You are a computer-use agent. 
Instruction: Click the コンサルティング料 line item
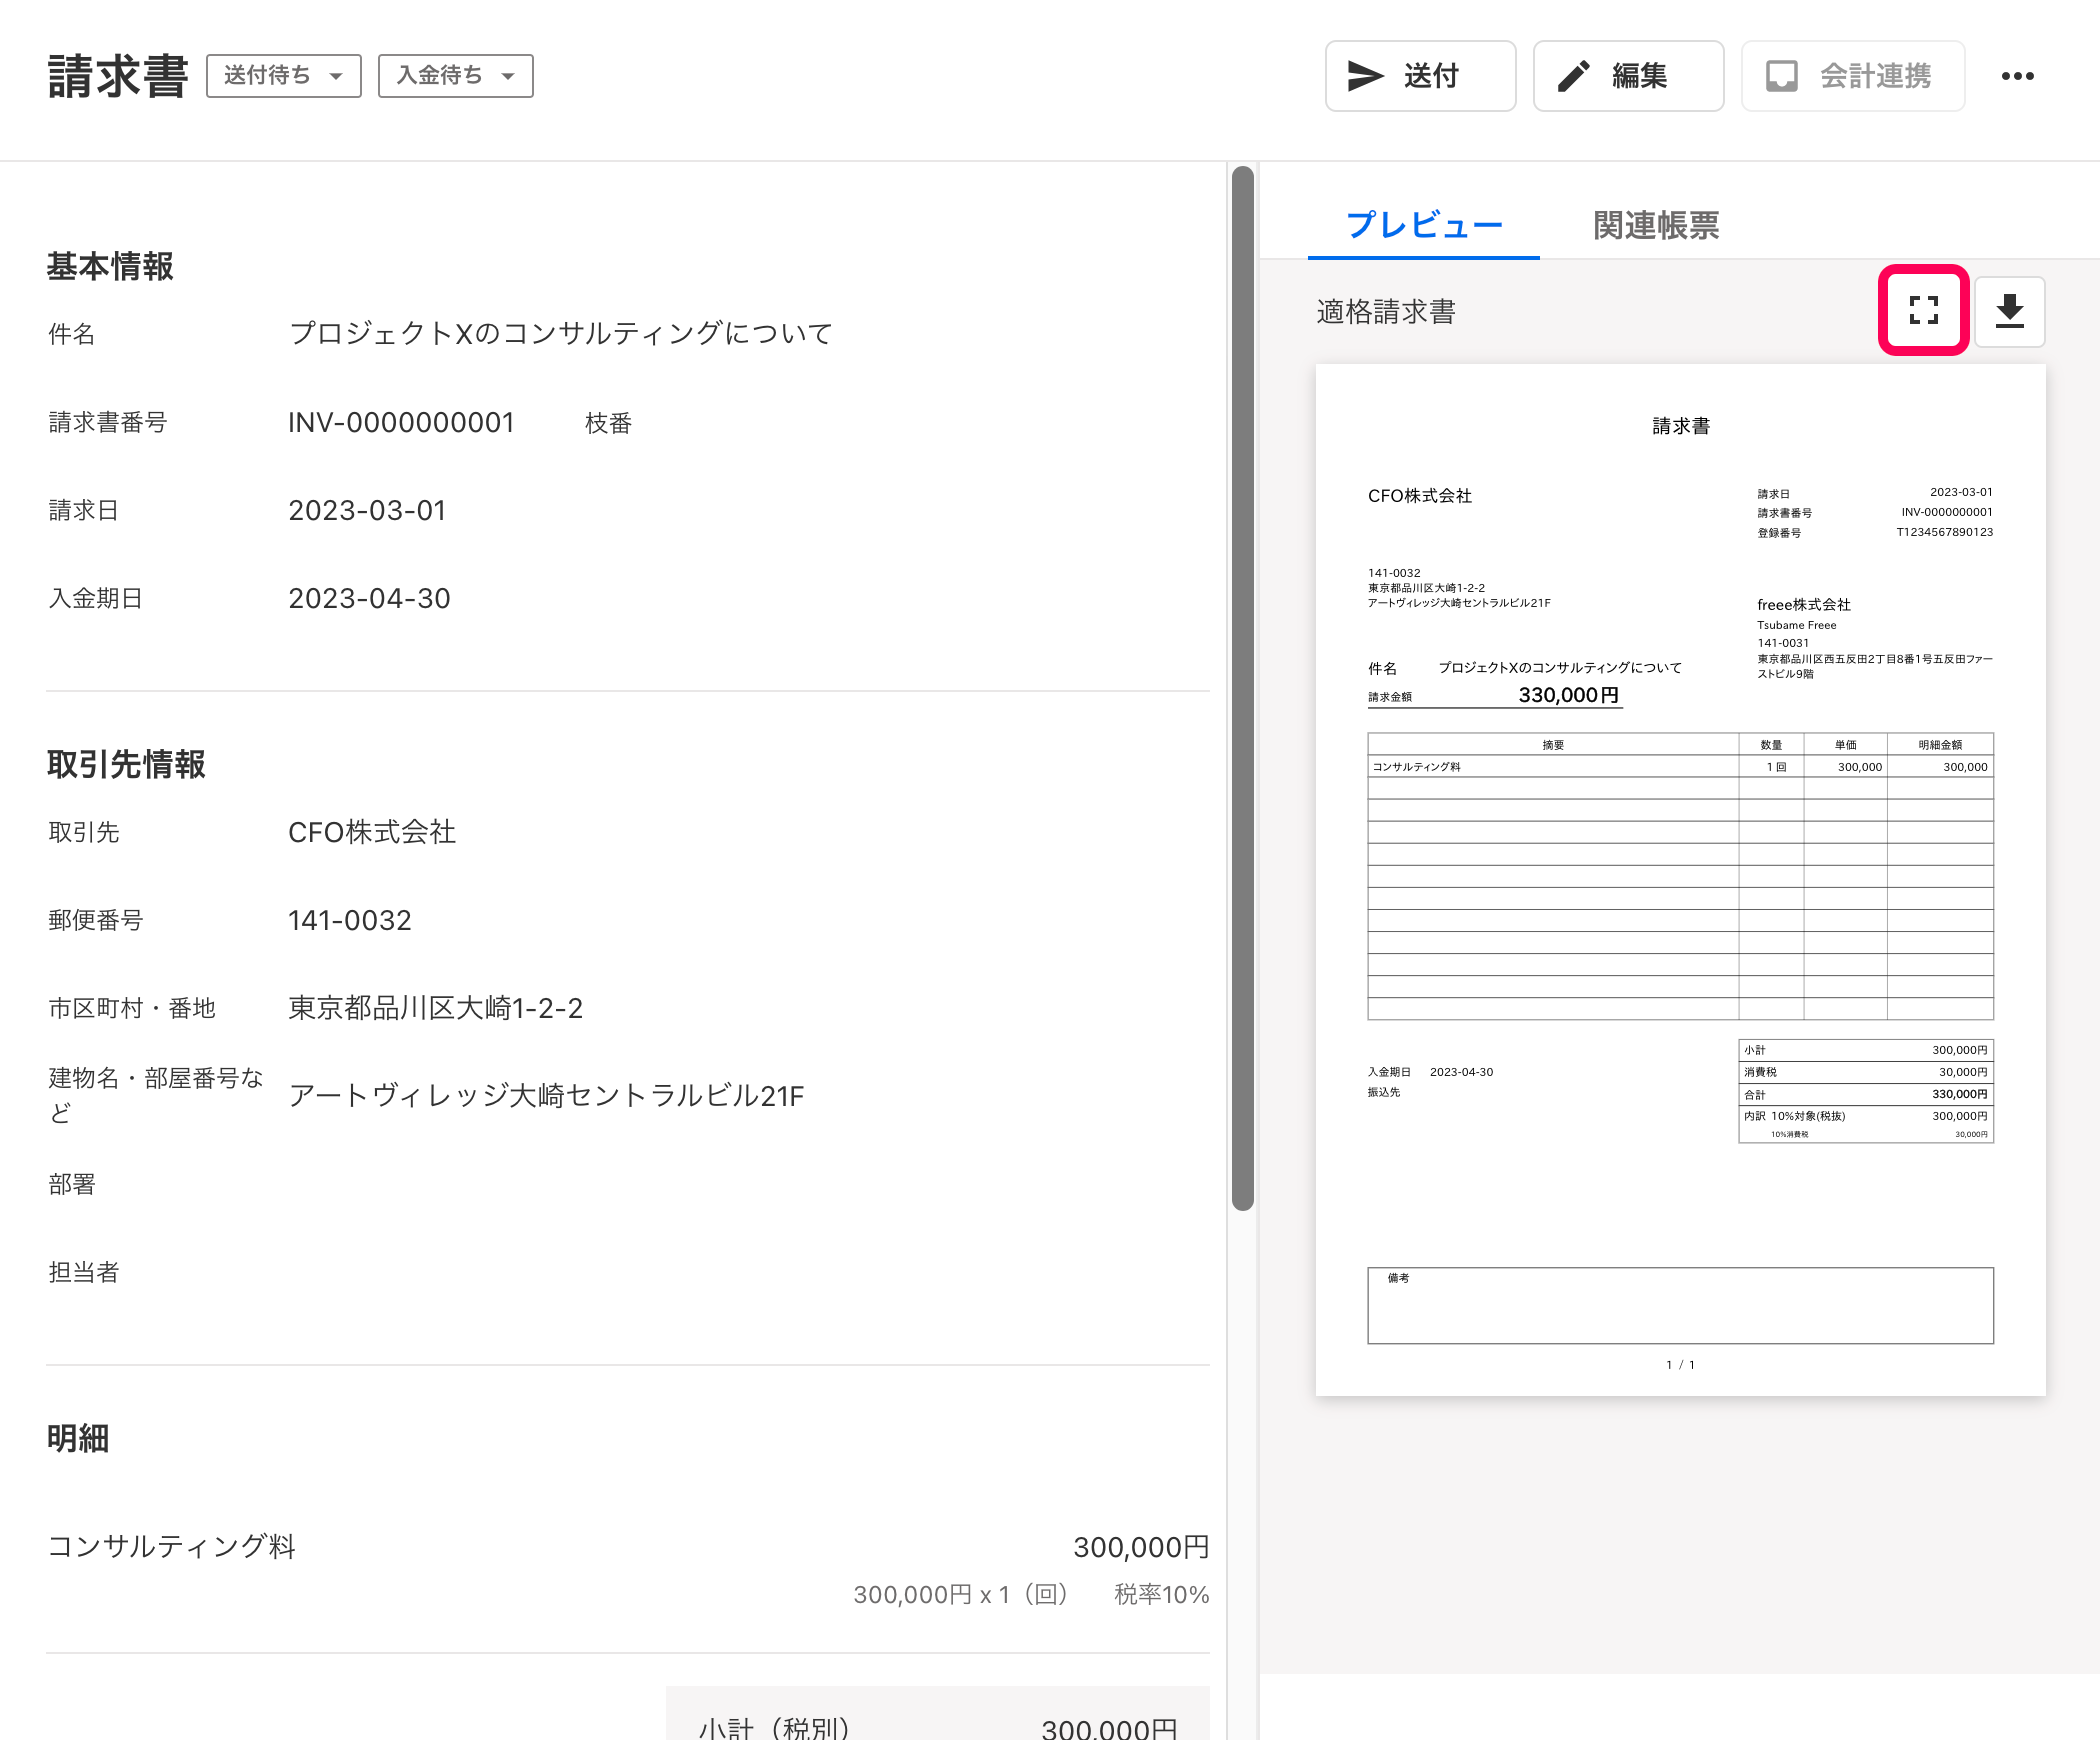click(x=172, y=1546)
